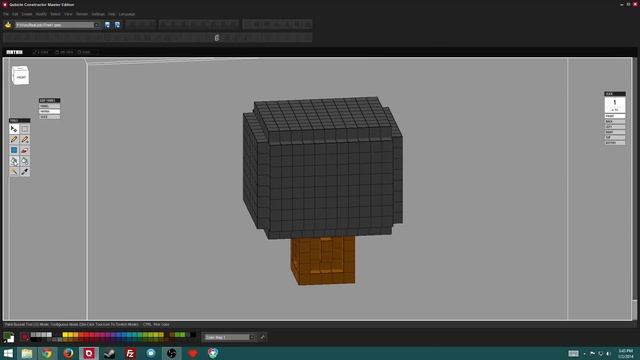Click the red circle icon beside palette
This screenshot has height=360, width=640.
[x=24, y=337]
